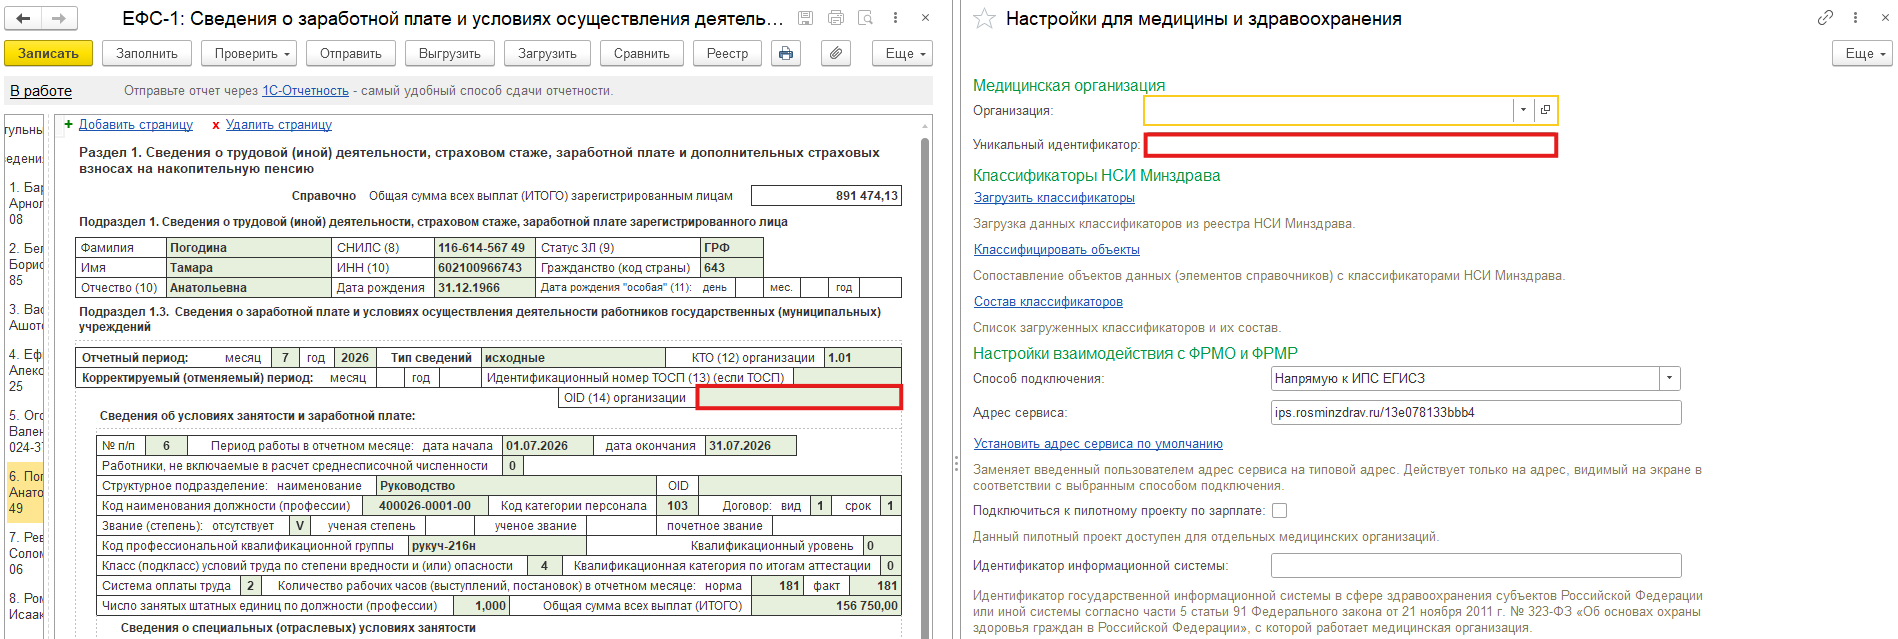The image size is (1898, 639).
Task: Click Установить адрес сервиса по умолчанию link
Action: point(1098,444)
